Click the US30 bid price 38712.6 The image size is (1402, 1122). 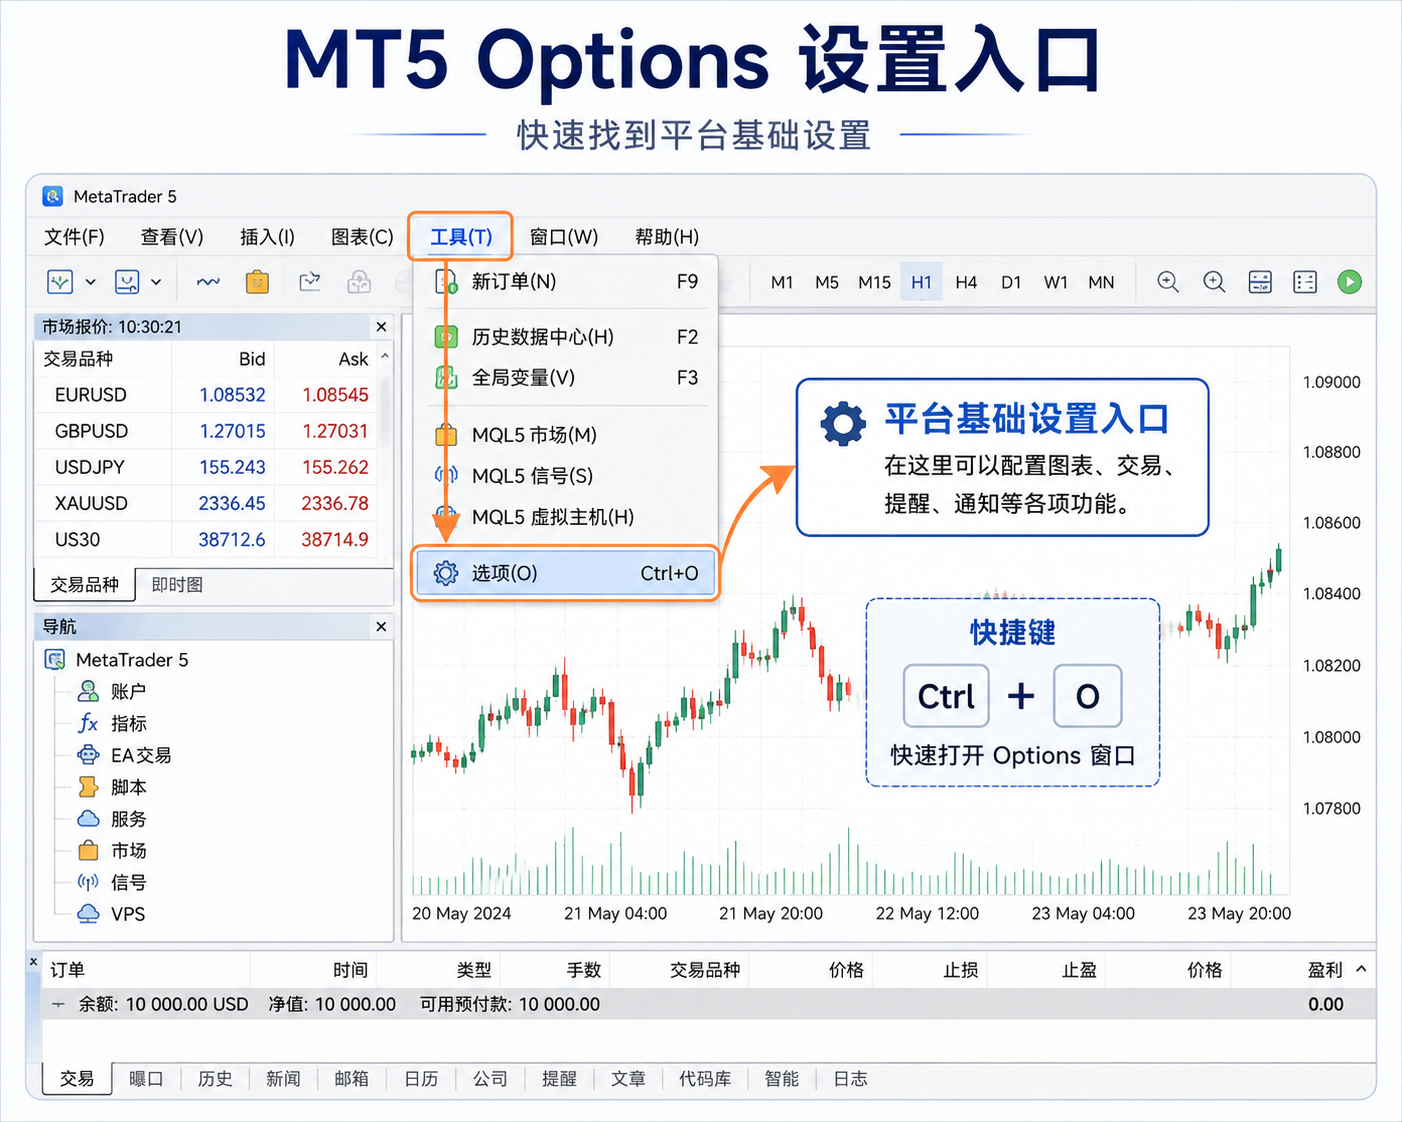pyautogui.click(x=232, y=540)
